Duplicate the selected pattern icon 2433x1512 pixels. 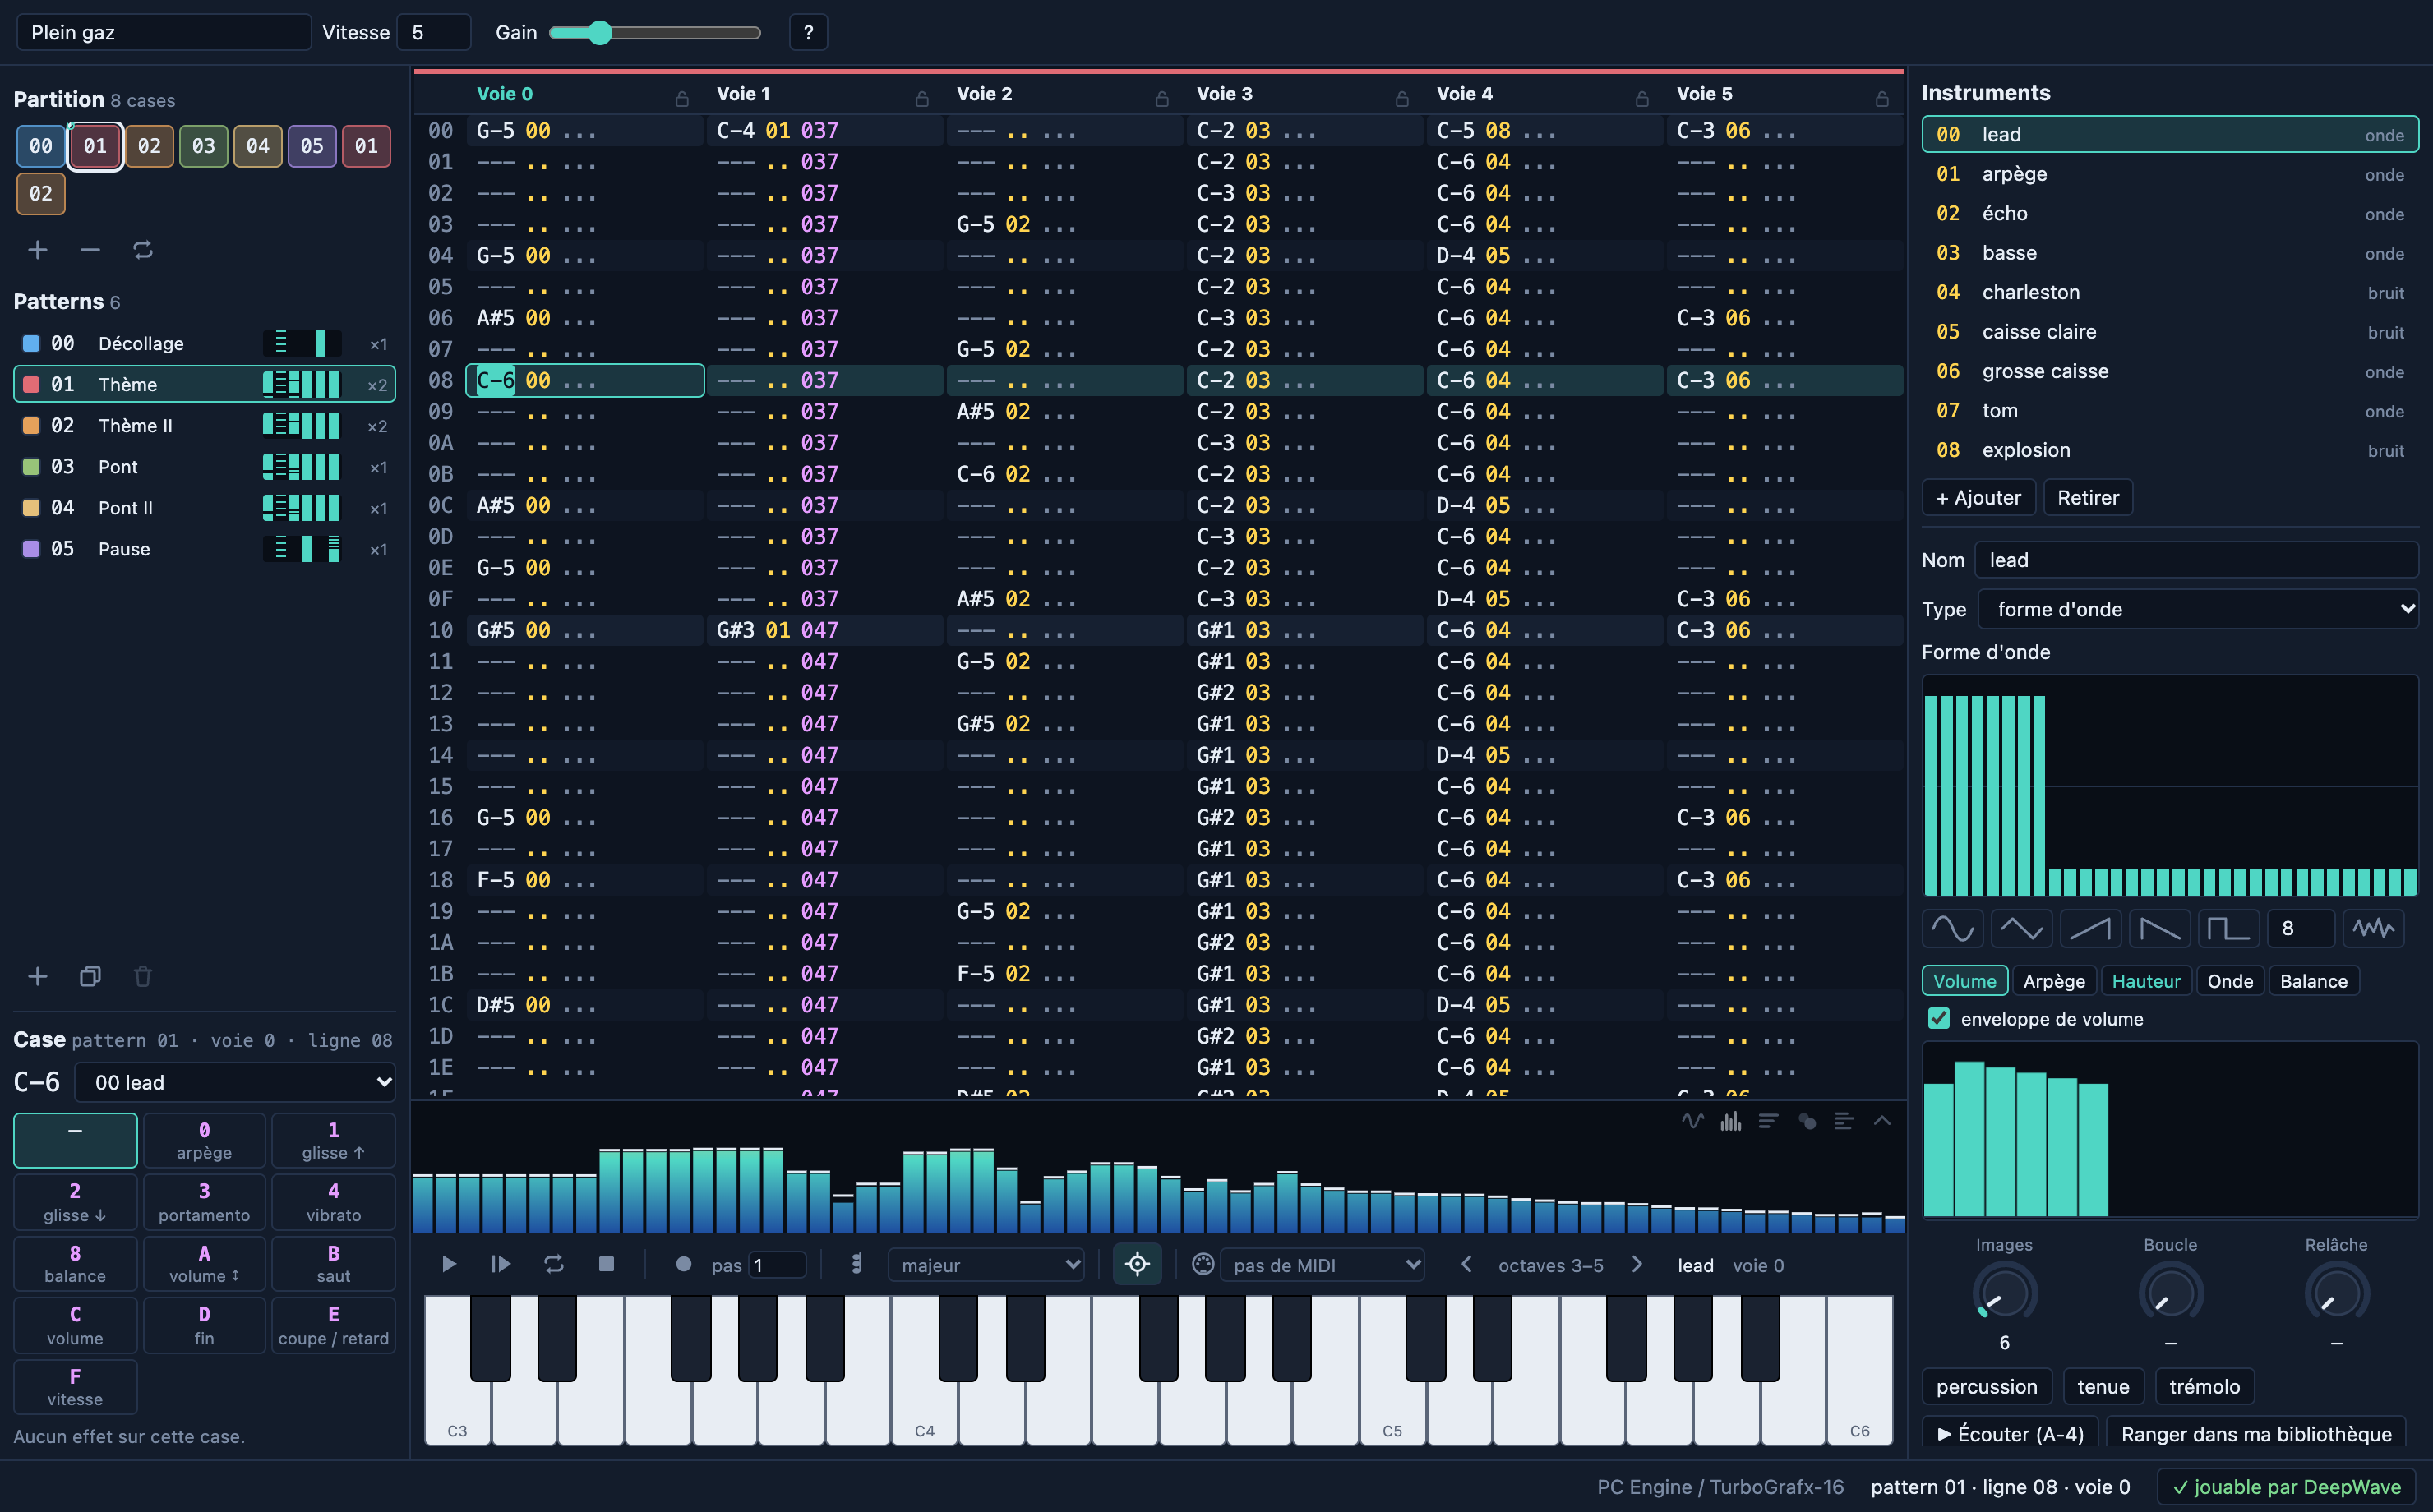(90, 976)
